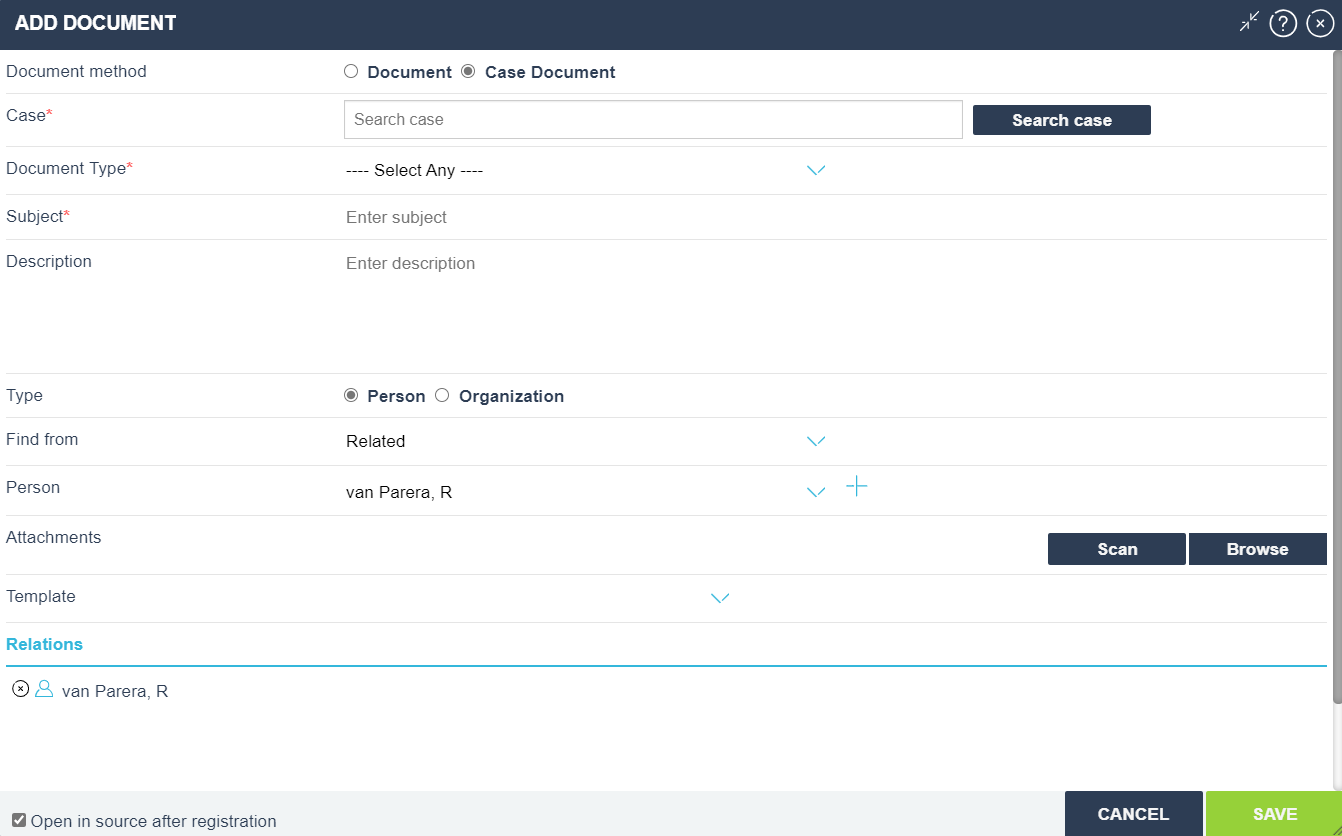This screenshot has height=836, width=1342.
Task: Select the Case Document radio button
Action: pyautogui.click(x=468, y=71)
